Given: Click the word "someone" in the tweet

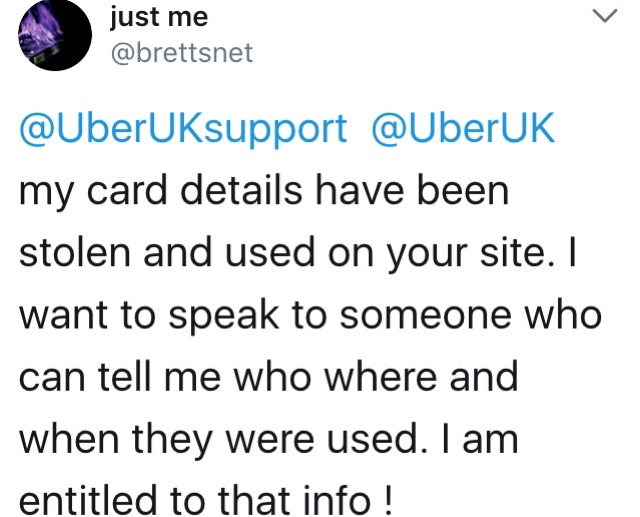Looking at the screenshot, I should point(426,315).
